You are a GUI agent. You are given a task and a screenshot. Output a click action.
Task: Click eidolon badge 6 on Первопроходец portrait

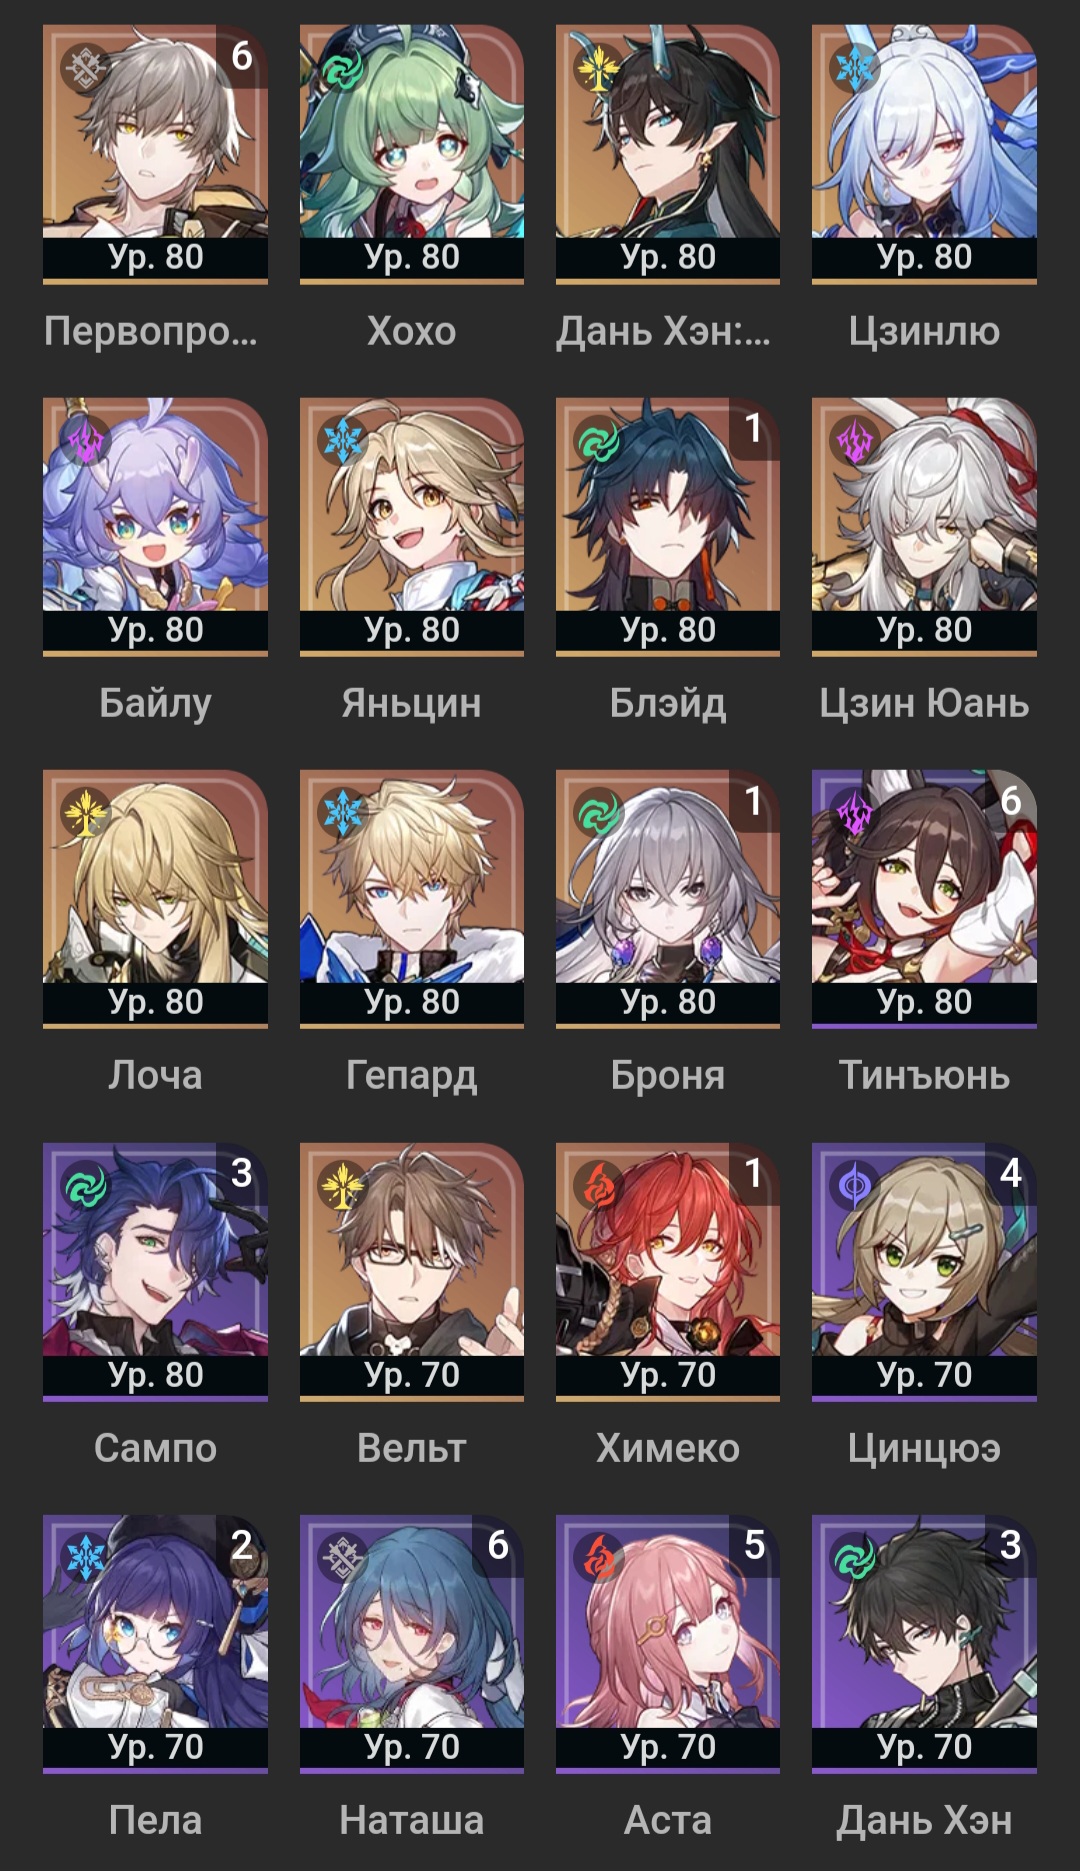coord(242,56)
